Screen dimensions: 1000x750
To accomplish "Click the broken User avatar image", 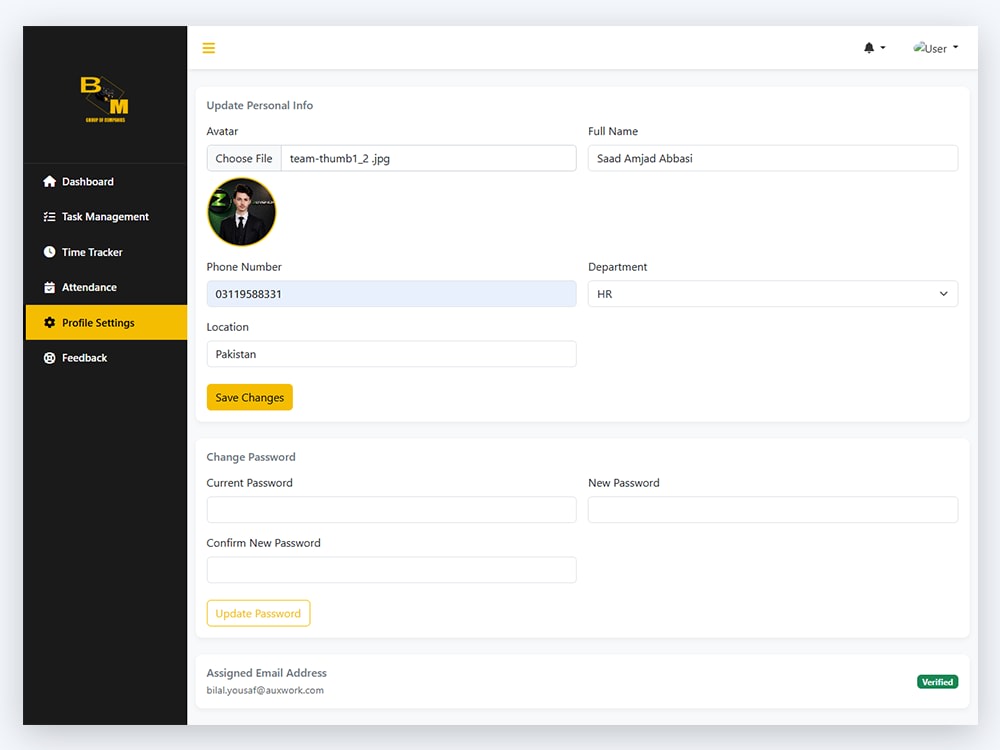I will pyautogui.click(x=919, y=47).
